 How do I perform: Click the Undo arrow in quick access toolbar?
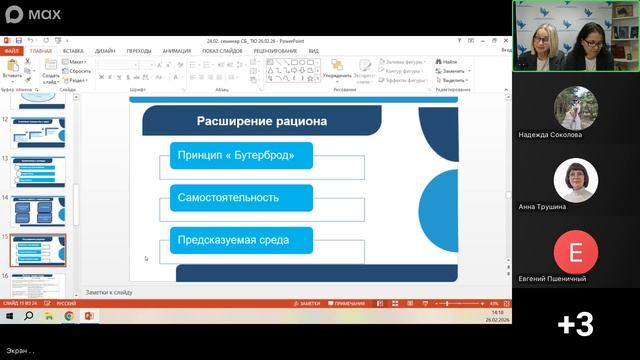point(30,41)
